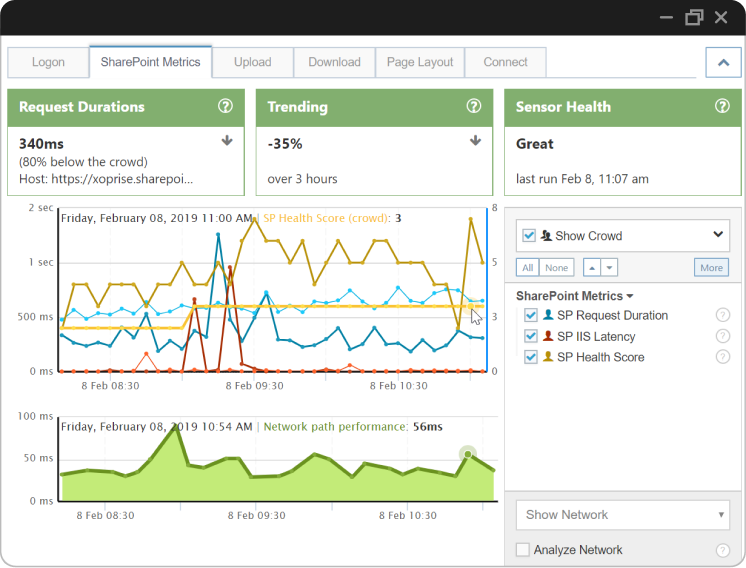
Task: Click the blue SP Request Duration person icon
Action: point(548,314)
